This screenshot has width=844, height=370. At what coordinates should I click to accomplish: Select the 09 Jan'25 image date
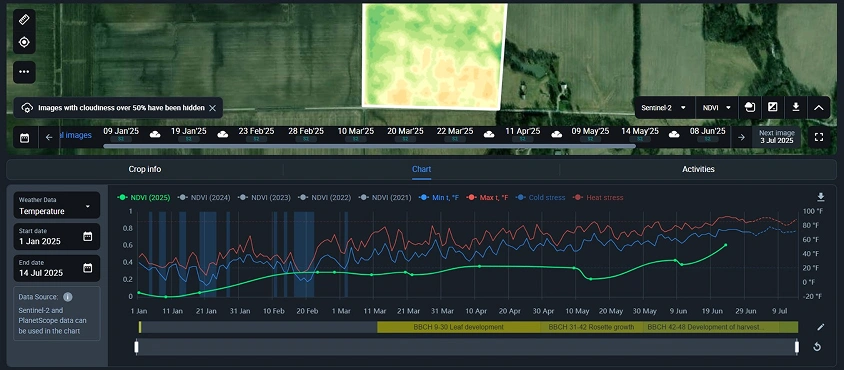121,134
